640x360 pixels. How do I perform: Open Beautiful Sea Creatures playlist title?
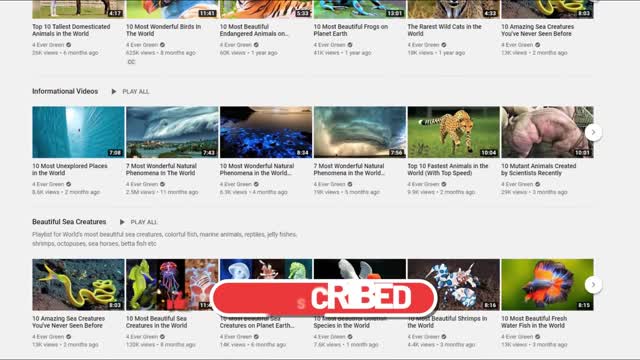[69, 222]
